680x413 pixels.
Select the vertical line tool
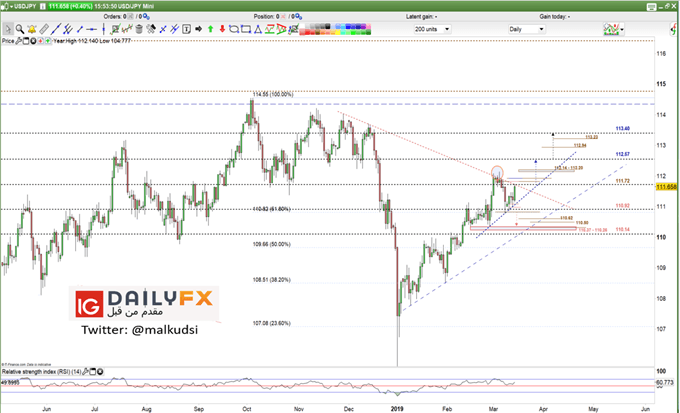click(104, 29)
